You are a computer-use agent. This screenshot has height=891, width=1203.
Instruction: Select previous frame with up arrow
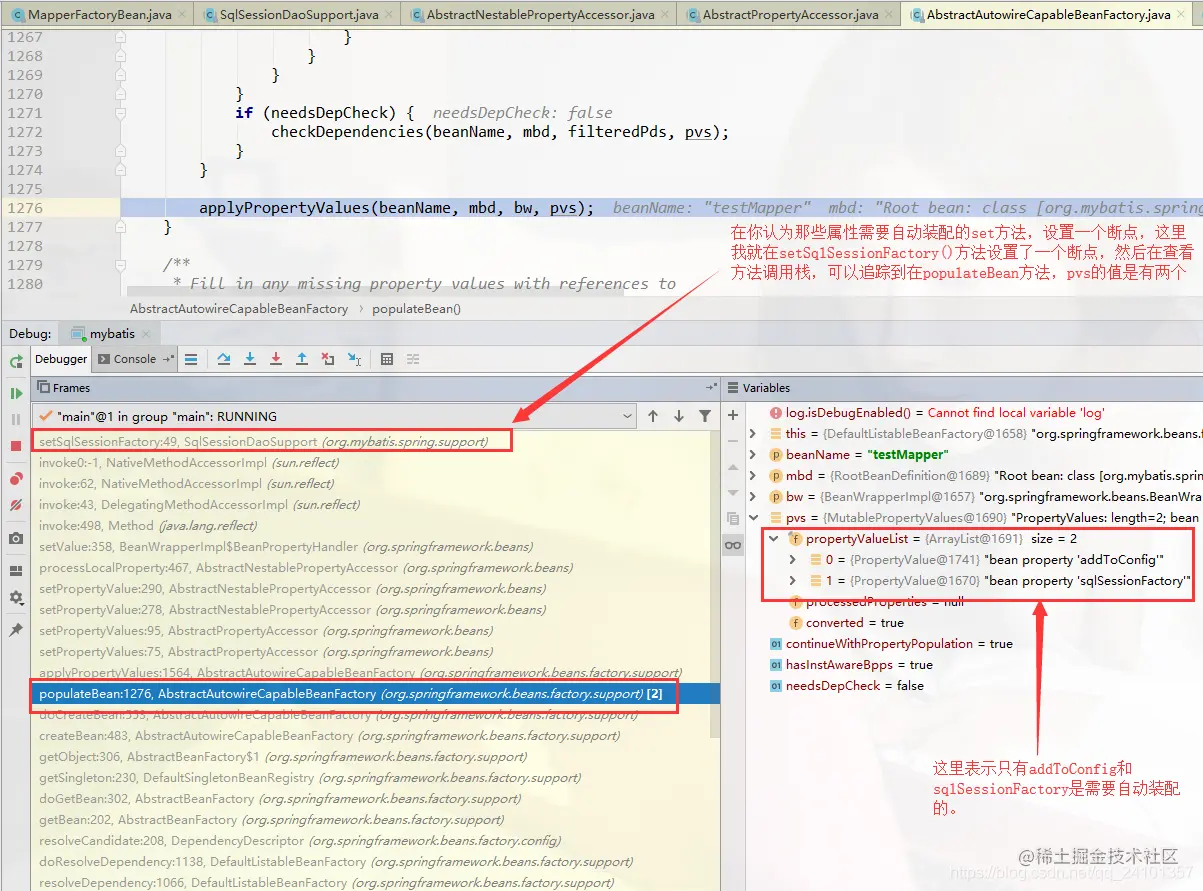tap(653, 416)
